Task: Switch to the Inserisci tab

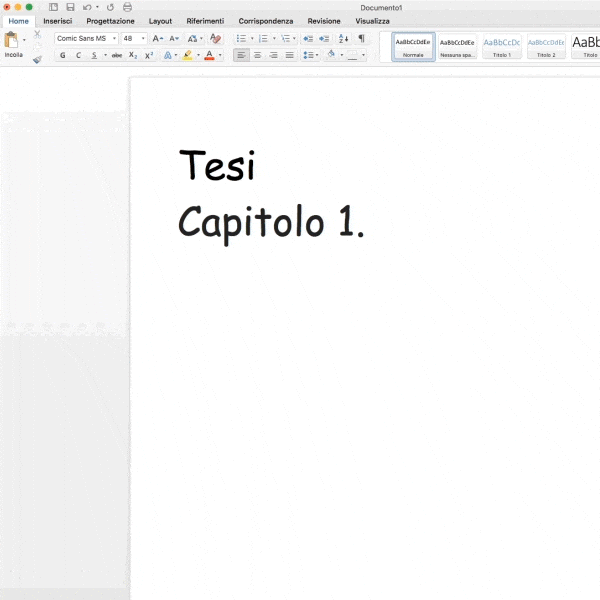Action: pos(57,21)
